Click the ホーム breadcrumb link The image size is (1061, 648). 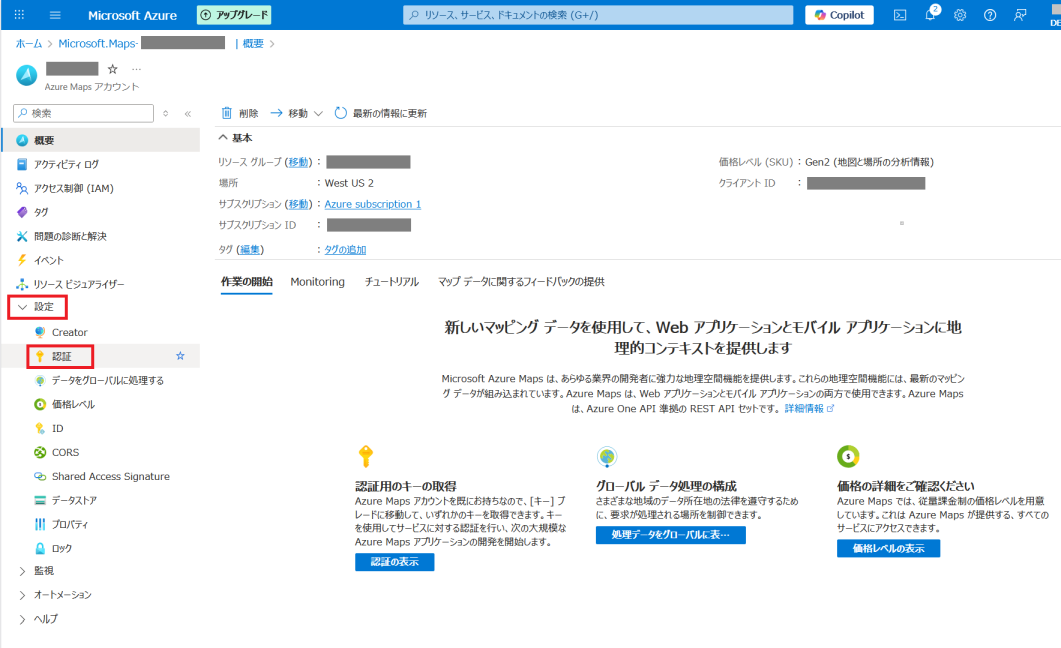(28, 43)
